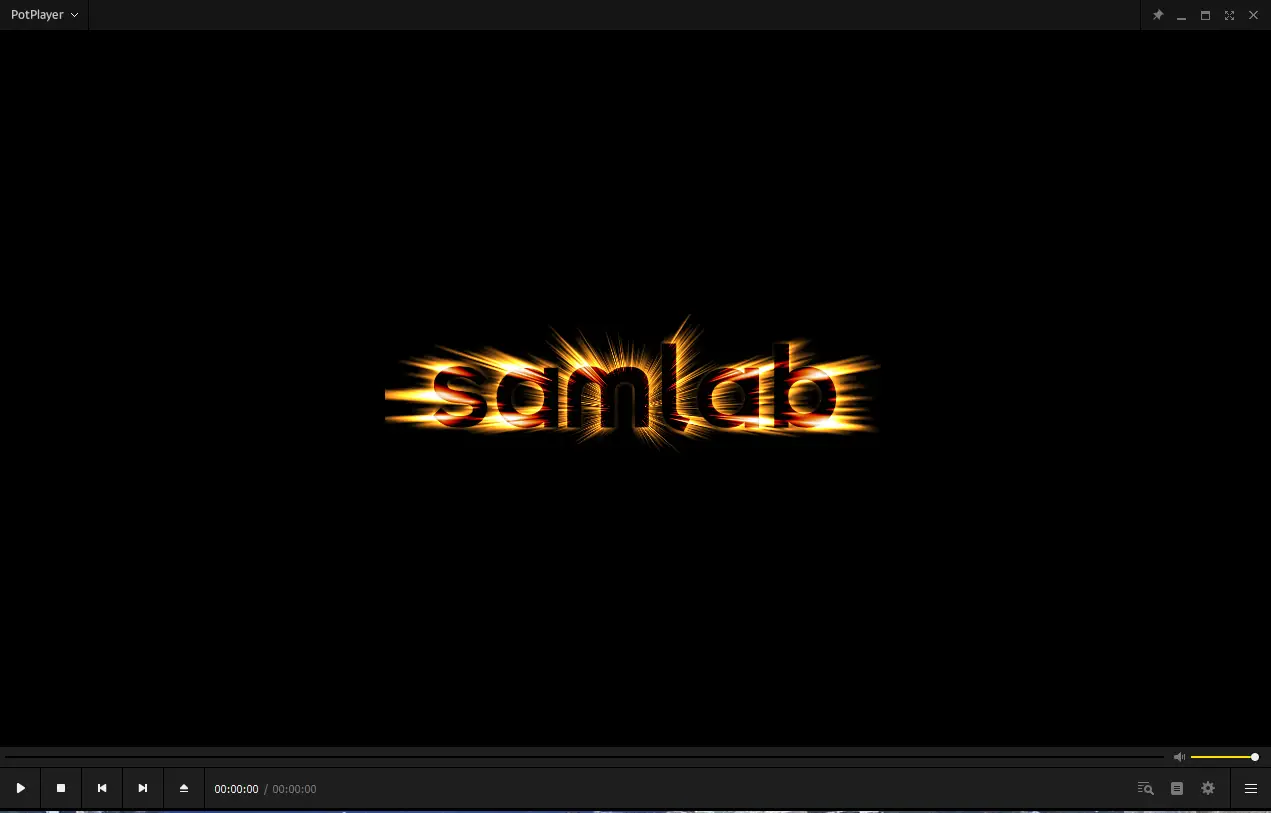Stop playback with the Stop button
The image size is (1271, 813).
61,788
